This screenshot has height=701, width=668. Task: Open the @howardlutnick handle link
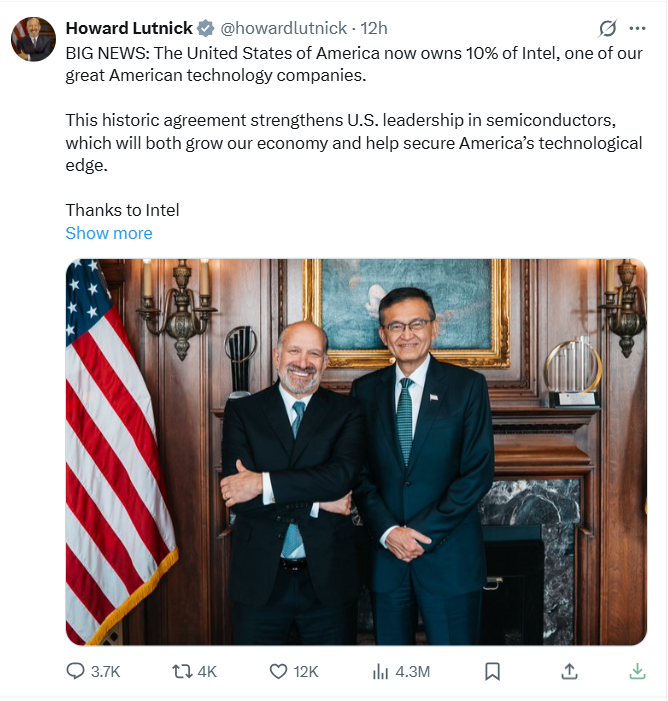(x=283, y=28)
